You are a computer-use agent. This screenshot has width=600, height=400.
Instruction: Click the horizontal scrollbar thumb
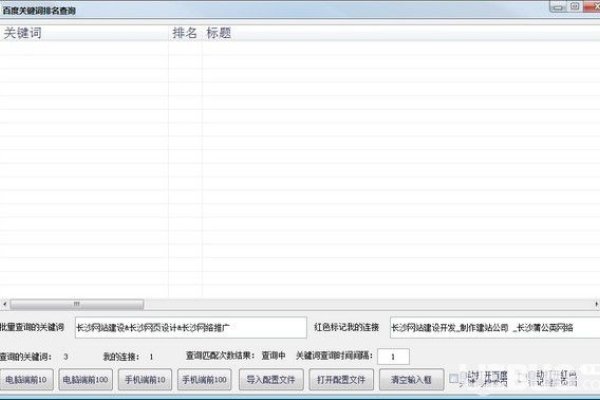click(x=77, y=304)
